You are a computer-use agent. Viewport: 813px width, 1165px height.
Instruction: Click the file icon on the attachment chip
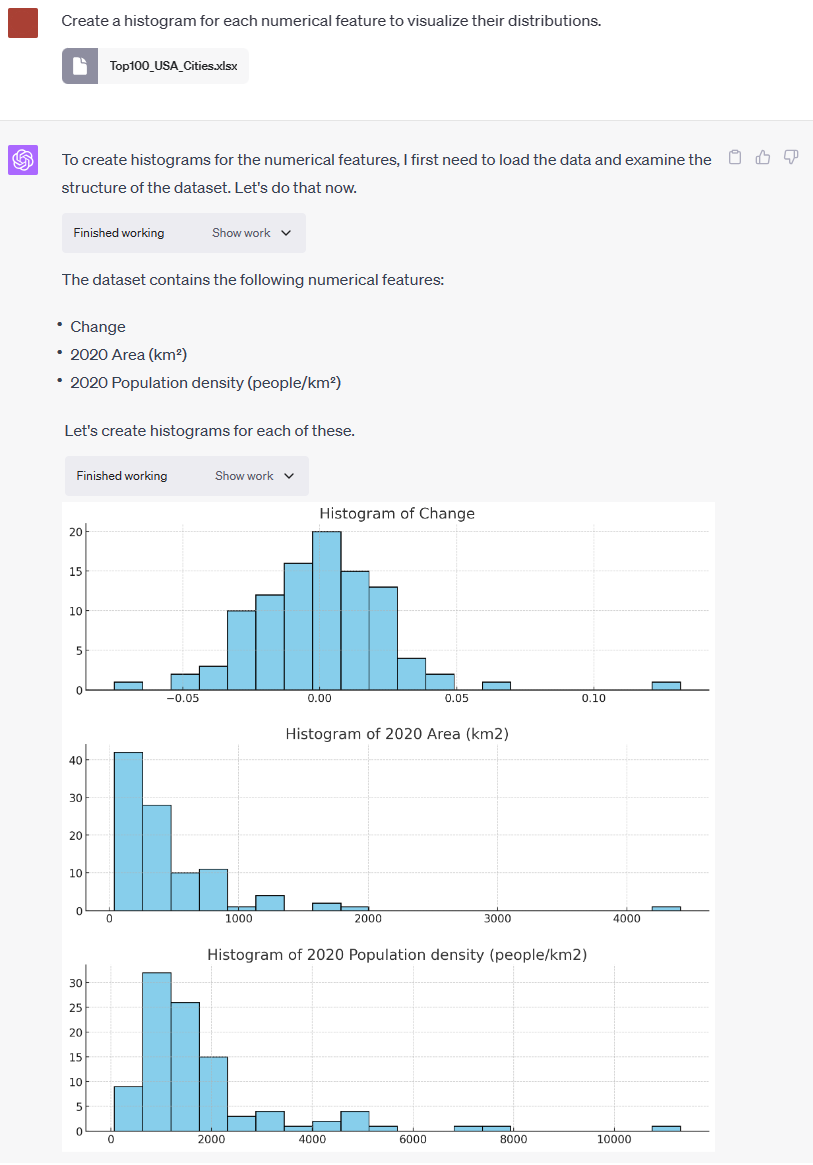[x=80, y=65]
